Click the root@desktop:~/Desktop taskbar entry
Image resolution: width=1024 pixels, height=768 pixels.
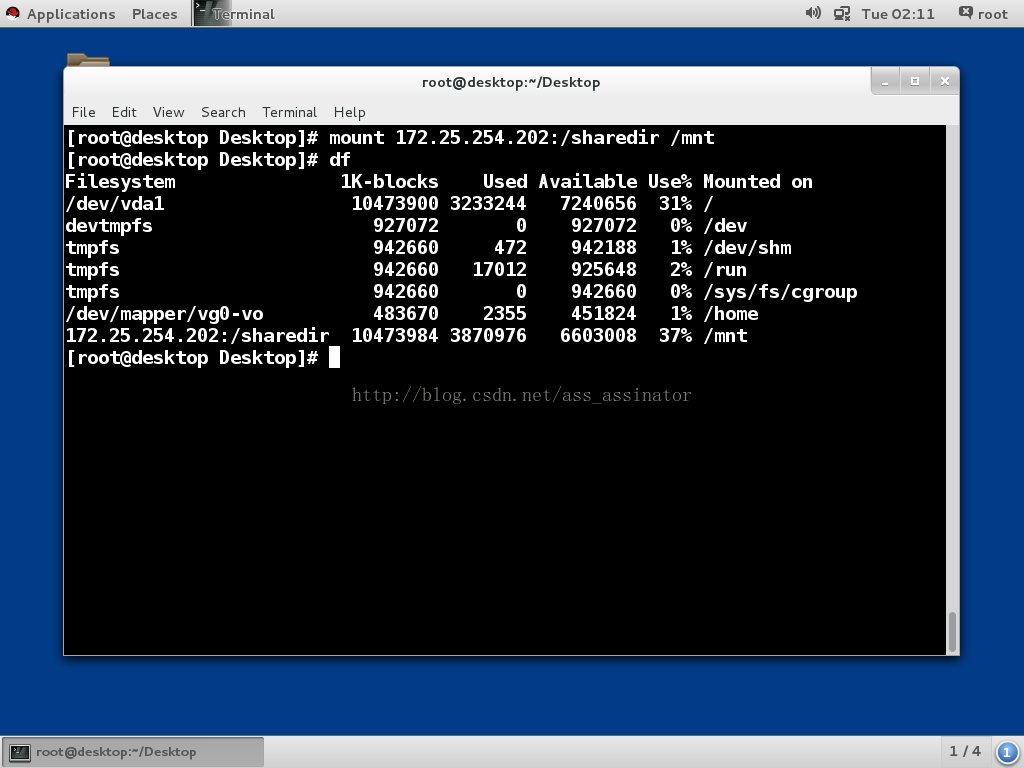(x=133, y=752)
